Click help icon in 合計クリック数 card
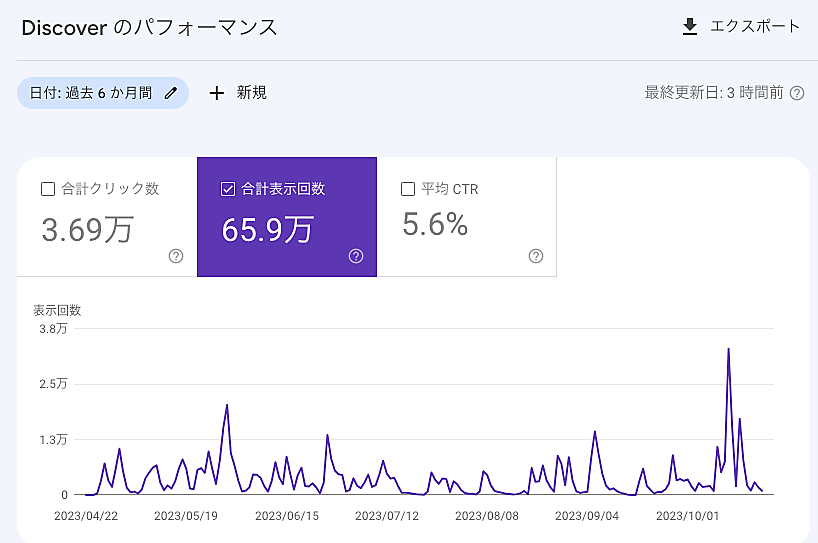The image size is (818, 543). 176,256
